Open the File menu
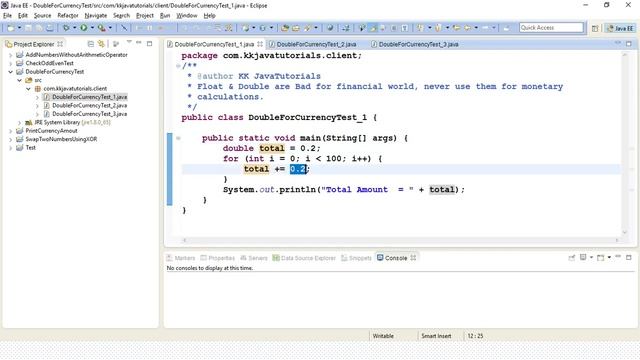The height and width of the screenshot is (360, 640). click(7, 16)
